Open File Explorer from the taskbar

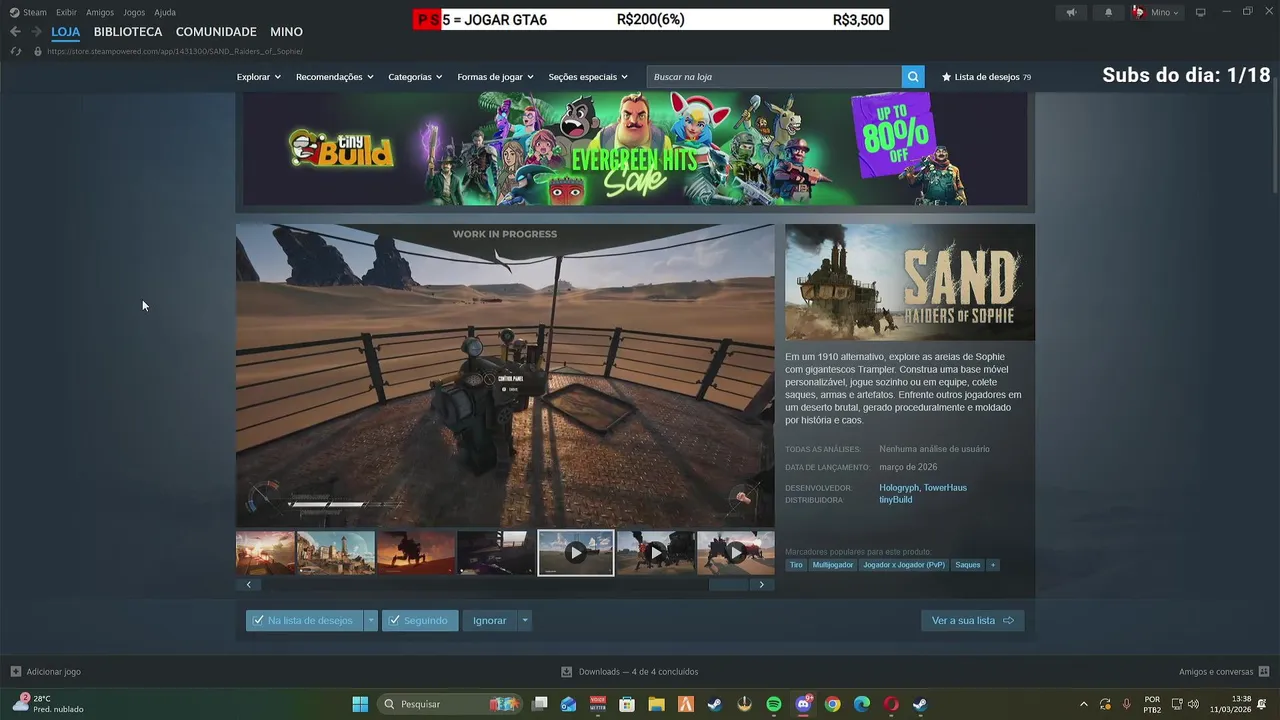(656, 704)
